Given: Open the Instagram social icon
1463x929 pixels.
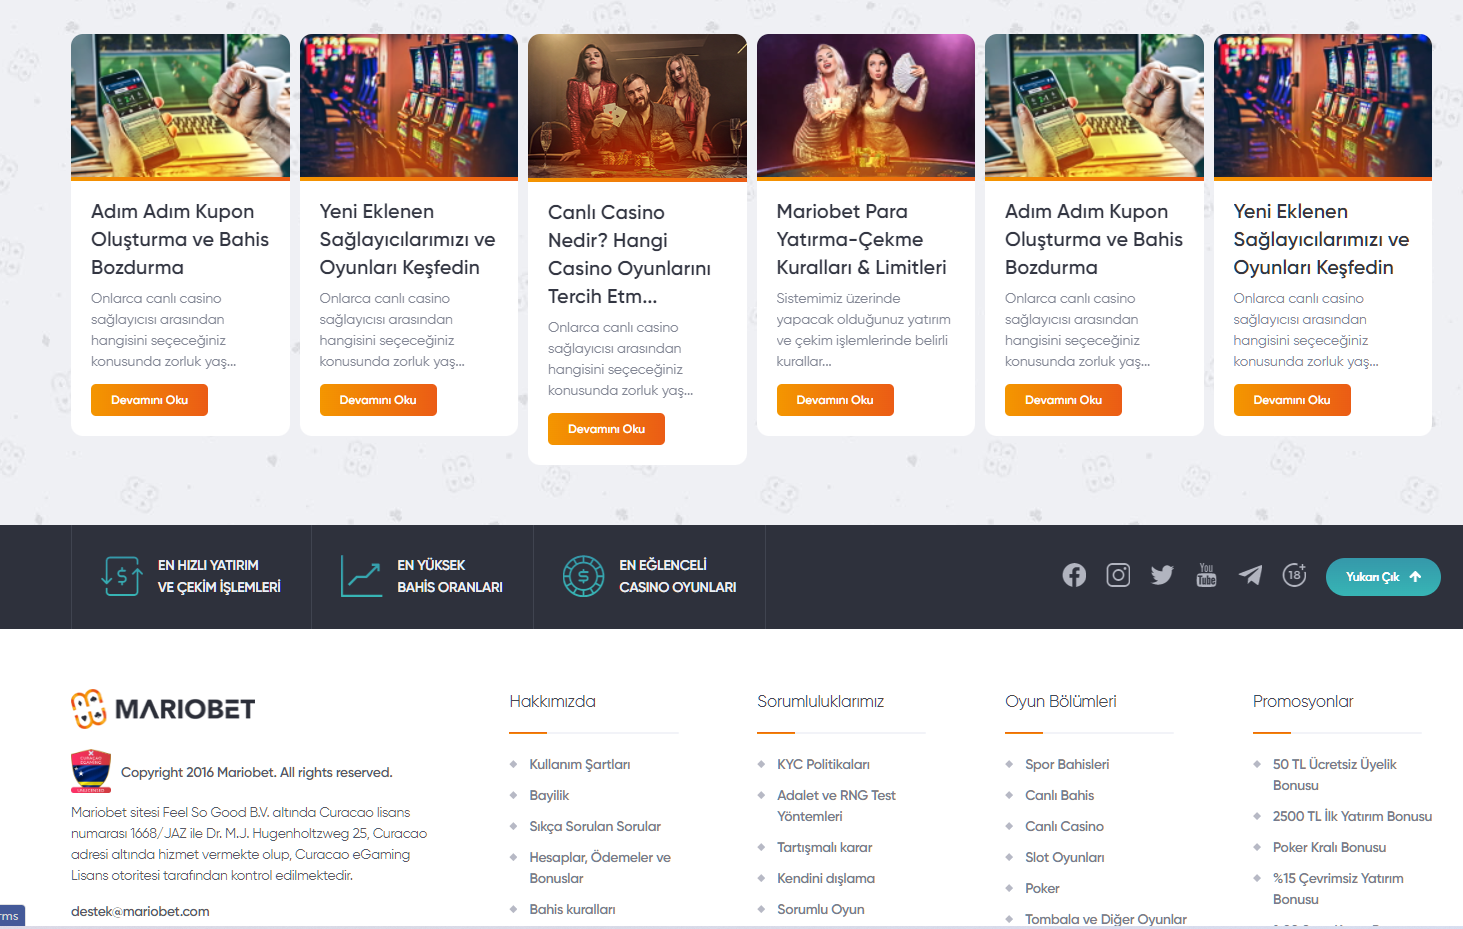Looking at the screenshot, I should [x=1118, y=575].
